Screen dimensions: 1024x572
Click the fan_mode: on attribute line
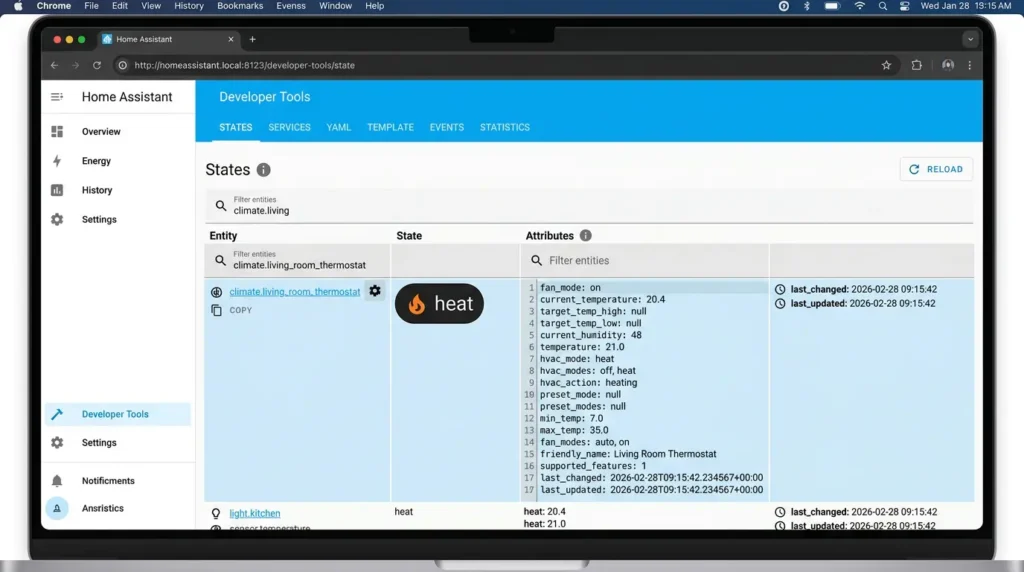pos(569,287)
